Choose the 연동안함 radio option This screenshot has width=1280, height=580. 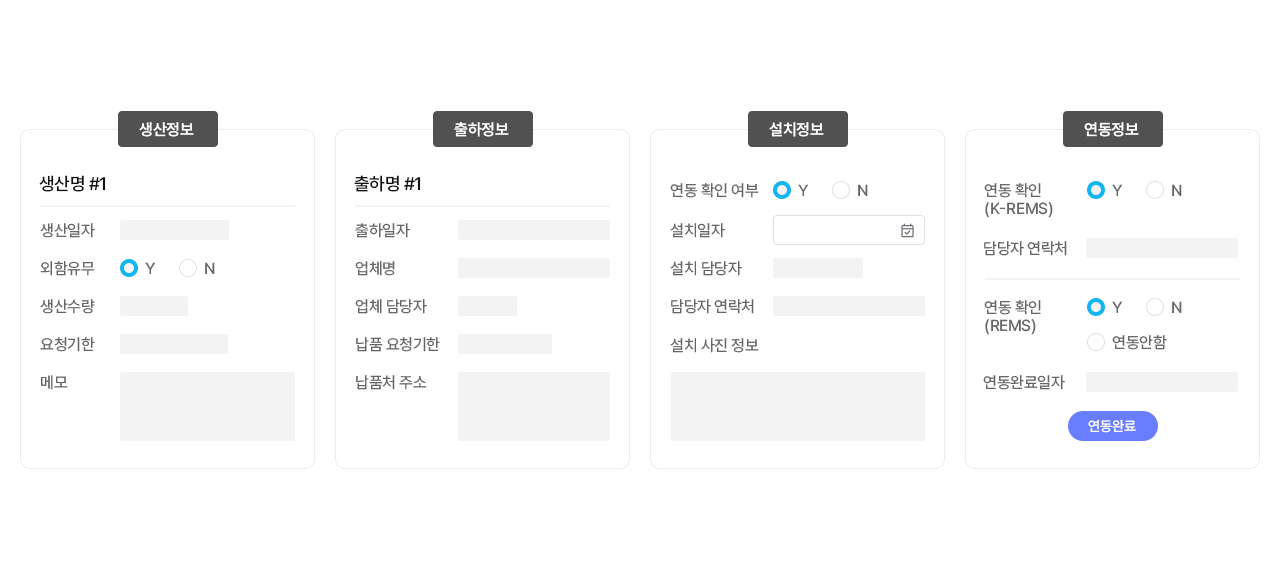click(x=1096, y=342)
